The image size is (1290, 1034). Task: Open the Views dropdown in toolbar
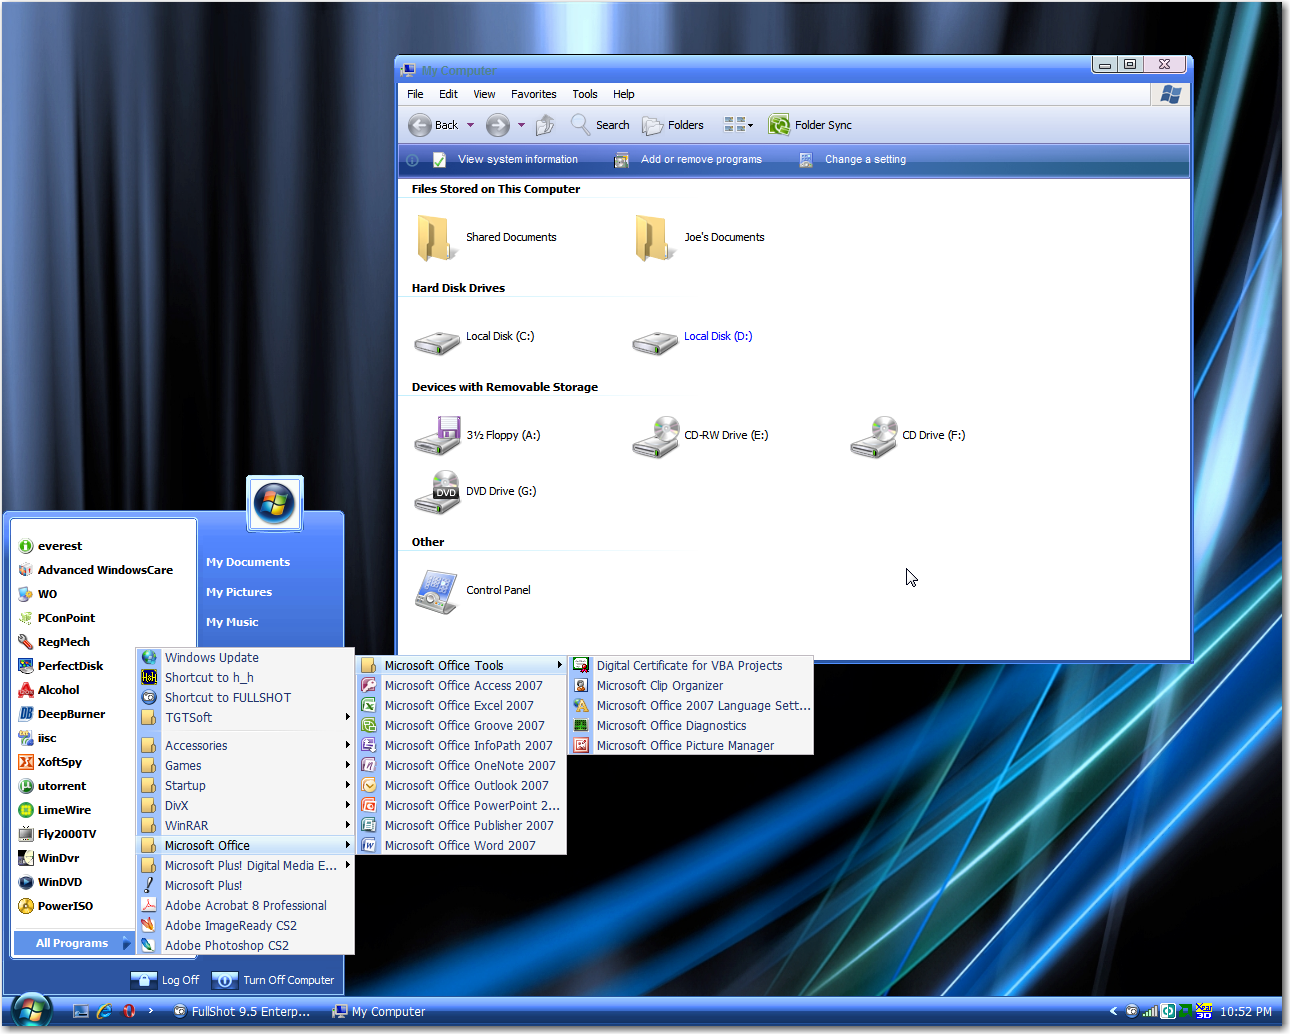pos(739,125)
